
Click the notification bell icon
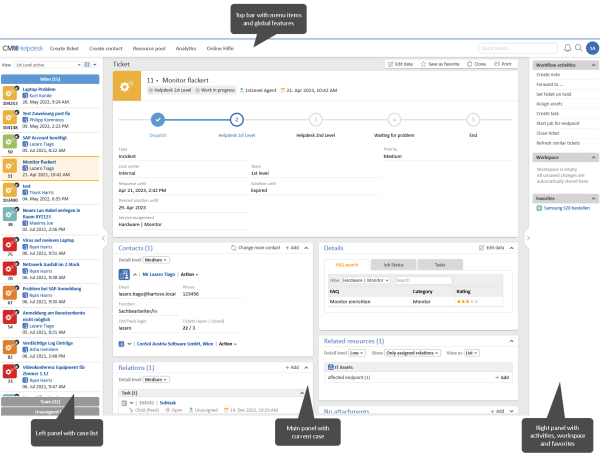(x=567, y=48)
